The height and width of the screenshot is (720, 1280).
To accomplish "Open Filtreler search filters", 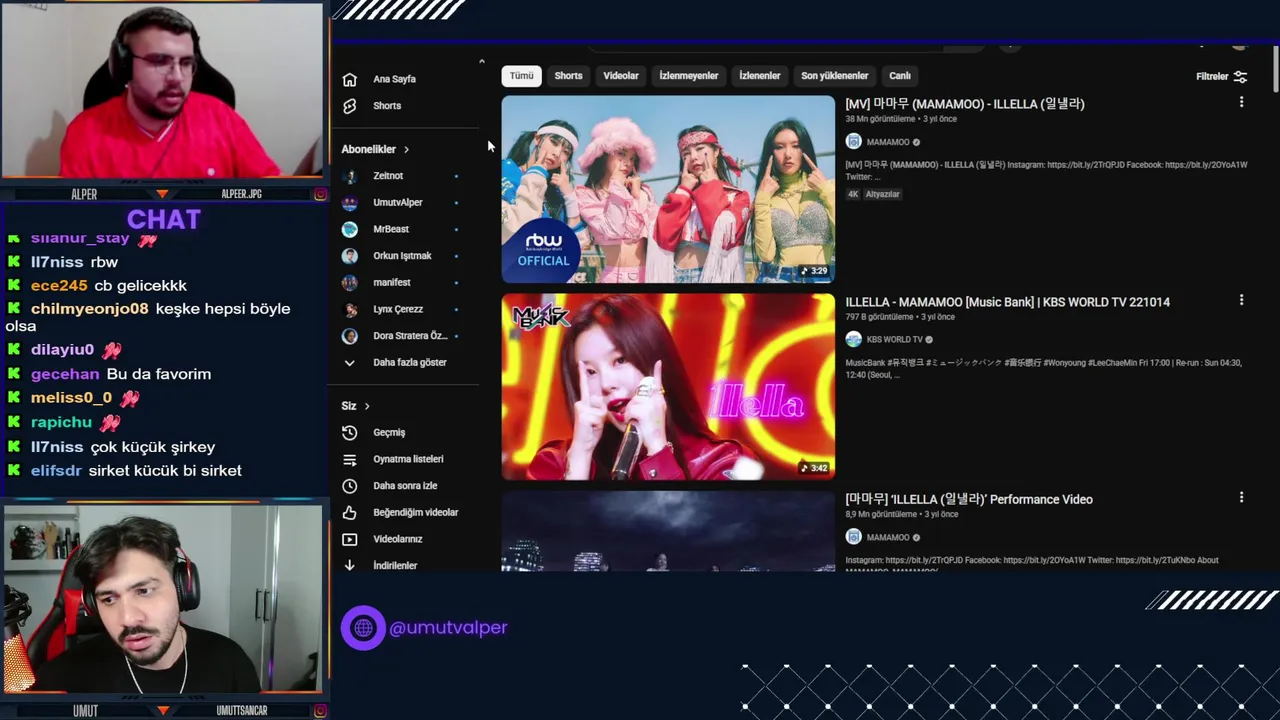I will 1221,77.
